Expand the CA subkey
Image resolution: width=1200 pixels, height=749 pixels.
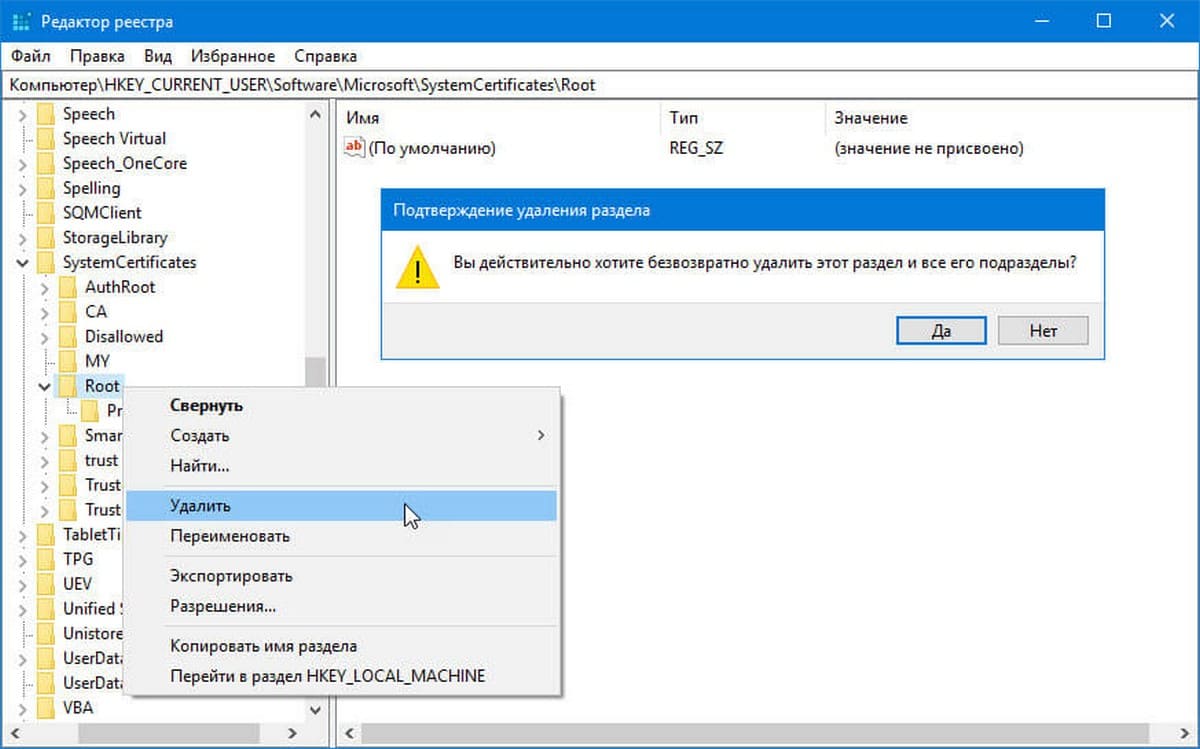[45, 312]
